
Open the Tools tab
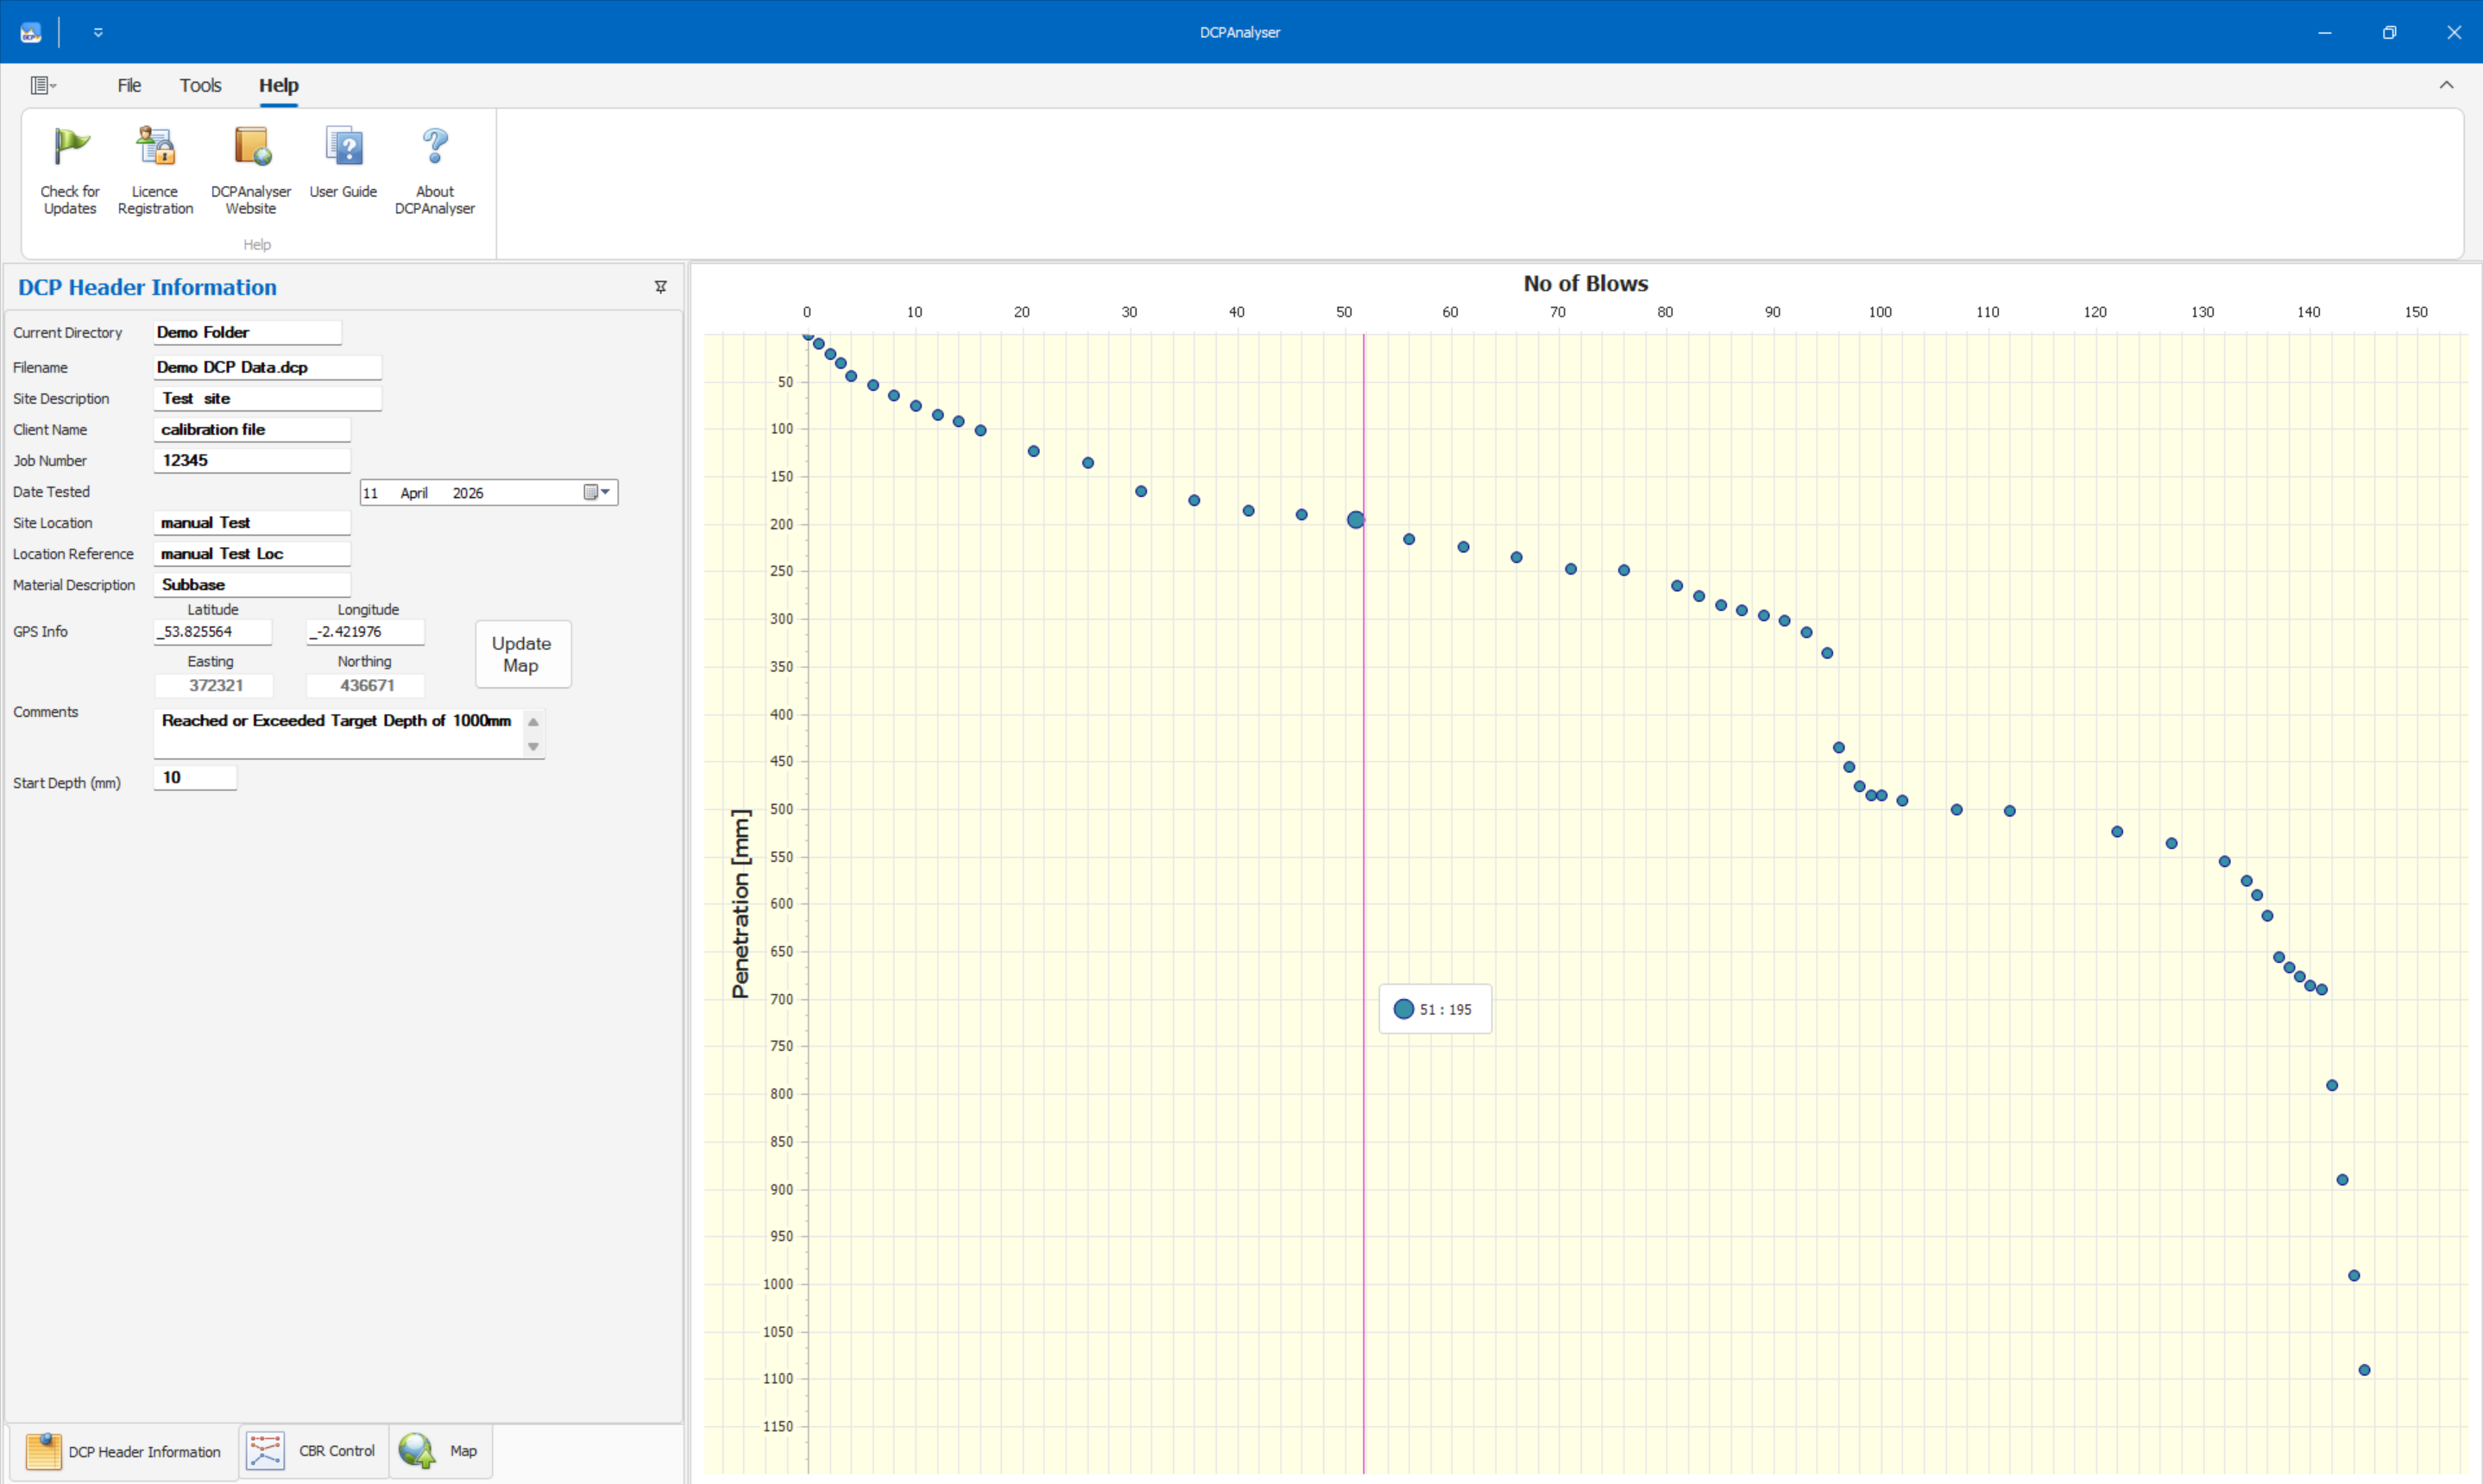[200, 86]
